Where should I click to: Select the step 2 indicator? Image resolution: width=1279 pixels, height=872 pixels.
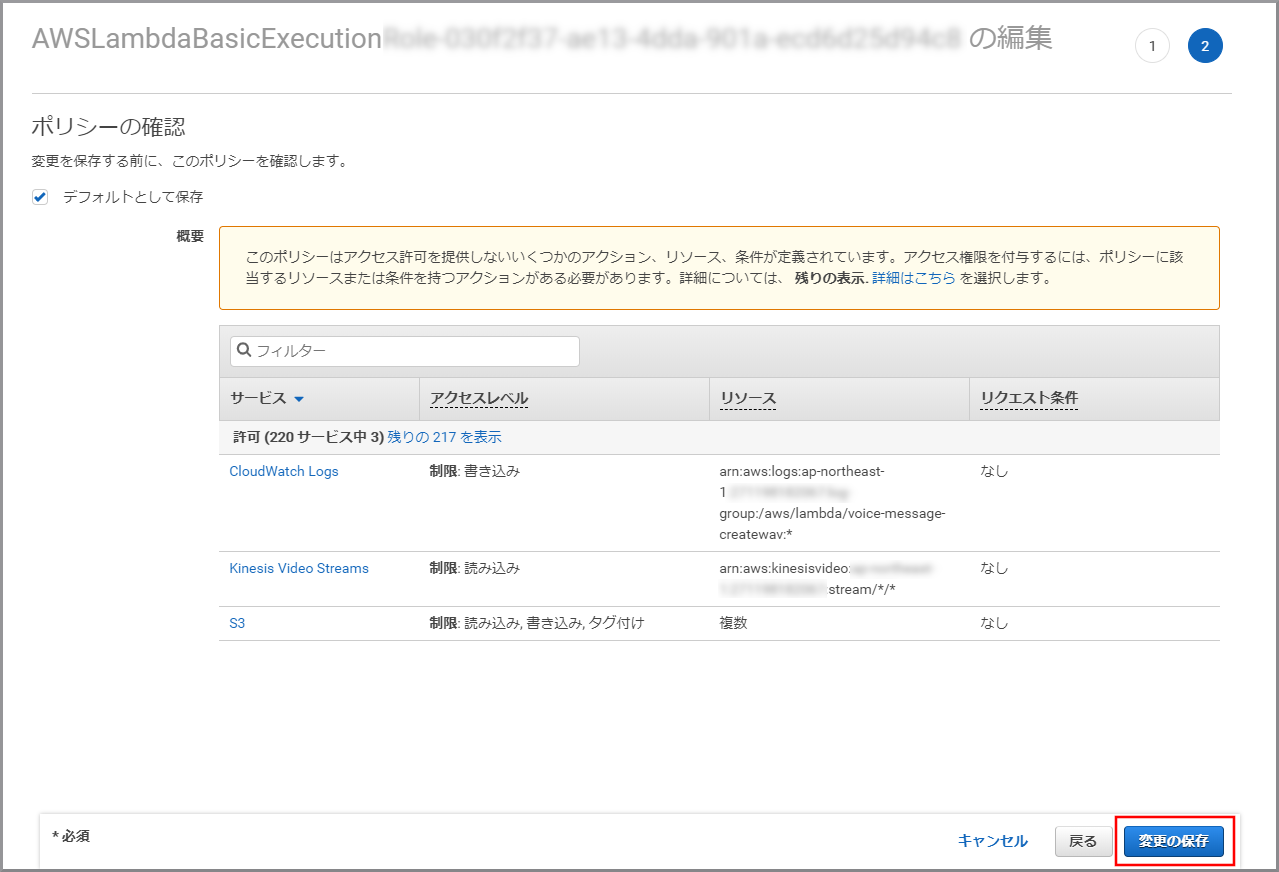[1205, 46]
